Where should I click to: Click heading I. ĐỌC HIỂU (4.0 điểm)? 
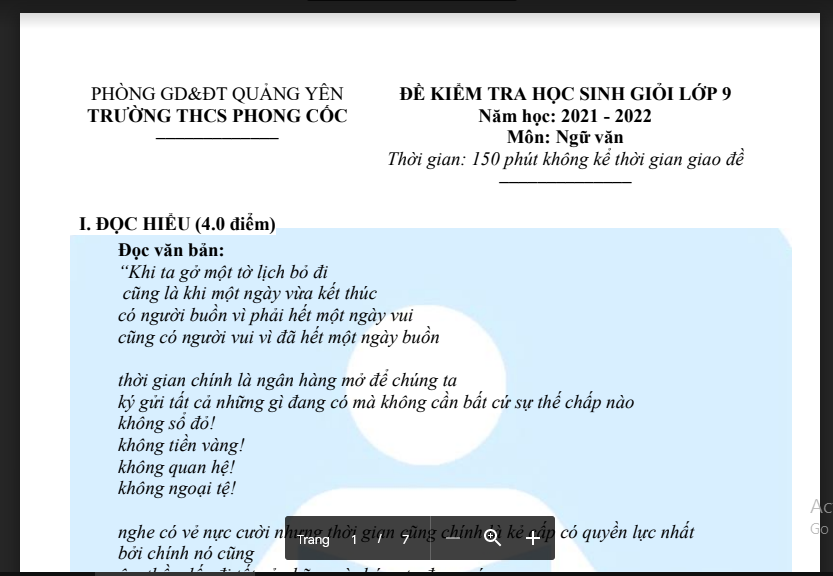(177, 224)
